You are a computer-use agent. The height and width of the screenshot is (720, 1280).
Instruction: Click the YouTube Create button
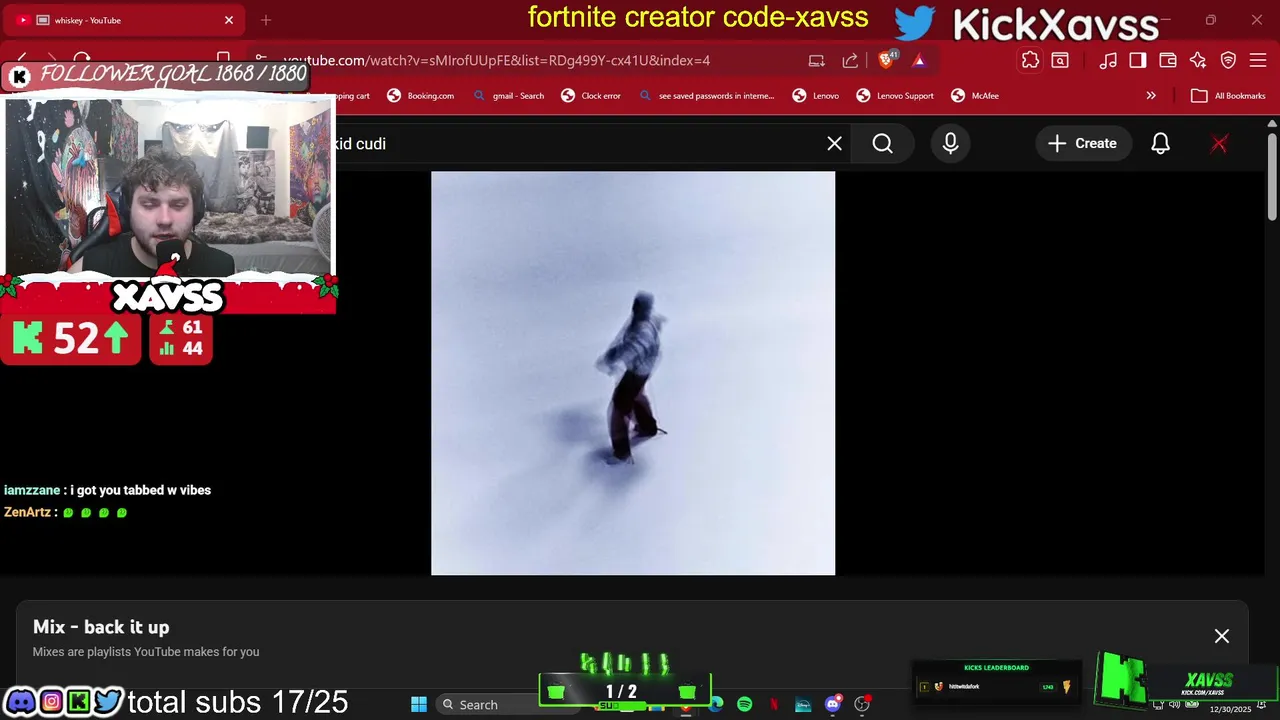[x=1082, y=144]
